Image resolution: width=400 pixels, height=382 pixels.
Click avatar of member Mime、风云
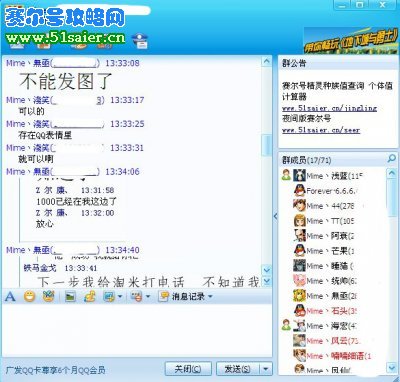[299, 340]
